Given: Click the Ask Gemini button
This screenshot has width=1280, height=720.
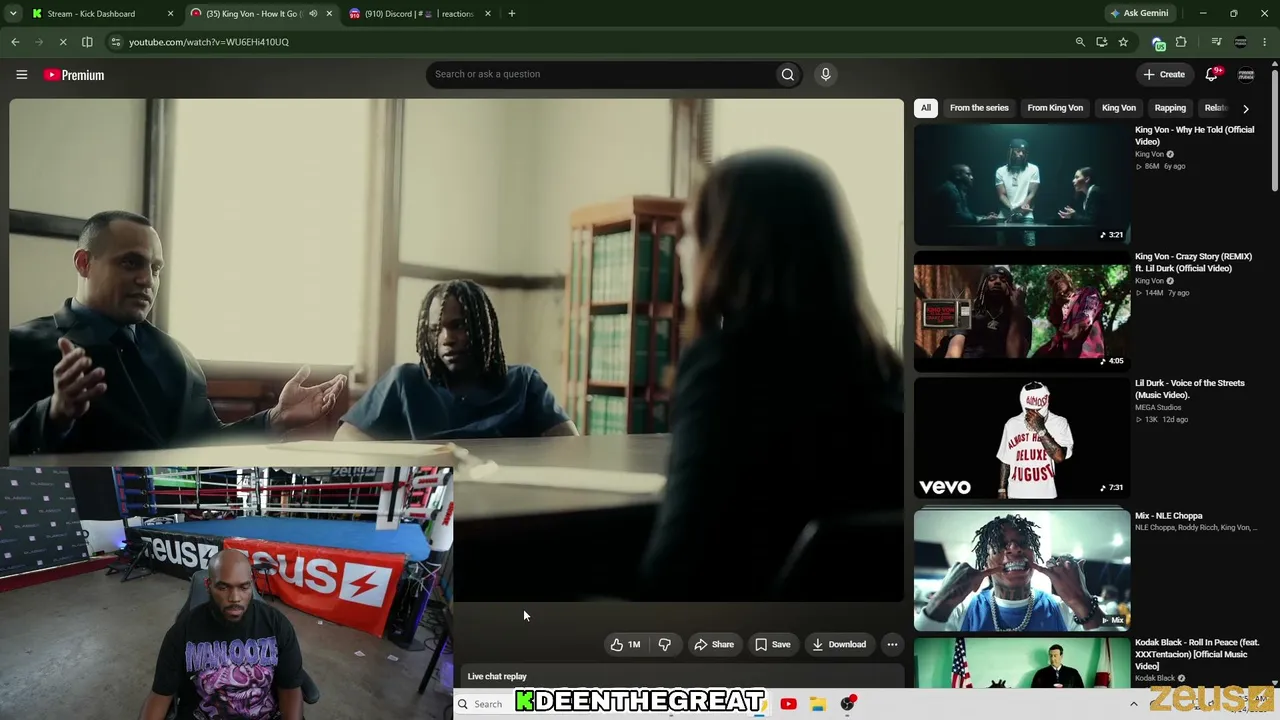Looking at the screenshot, I should (1139, 14).
